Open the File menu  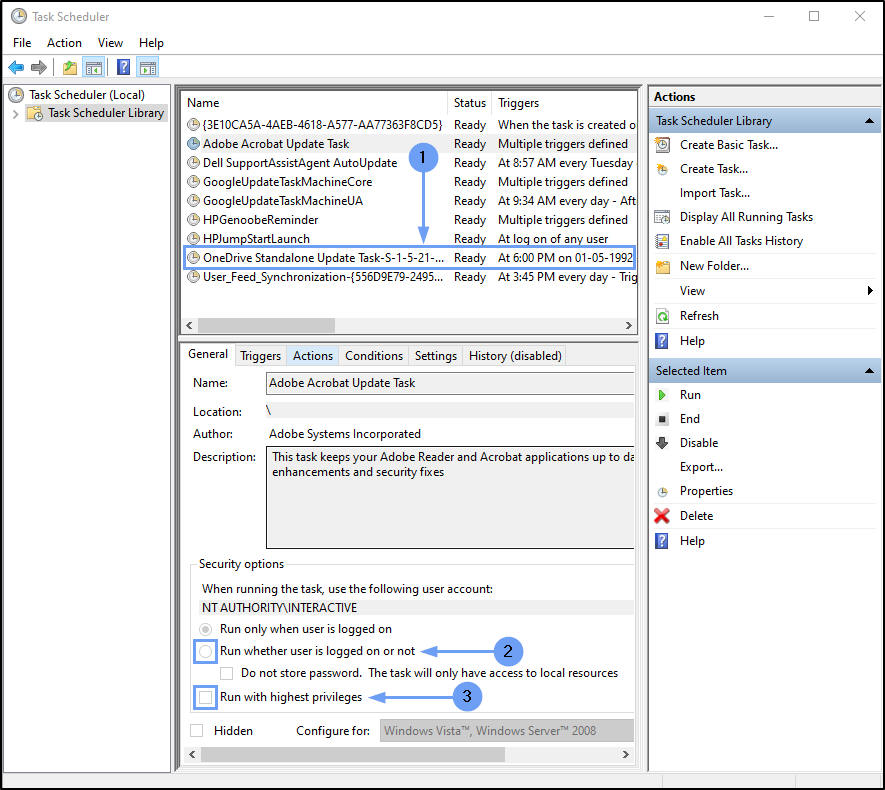[x=22, y=43]
